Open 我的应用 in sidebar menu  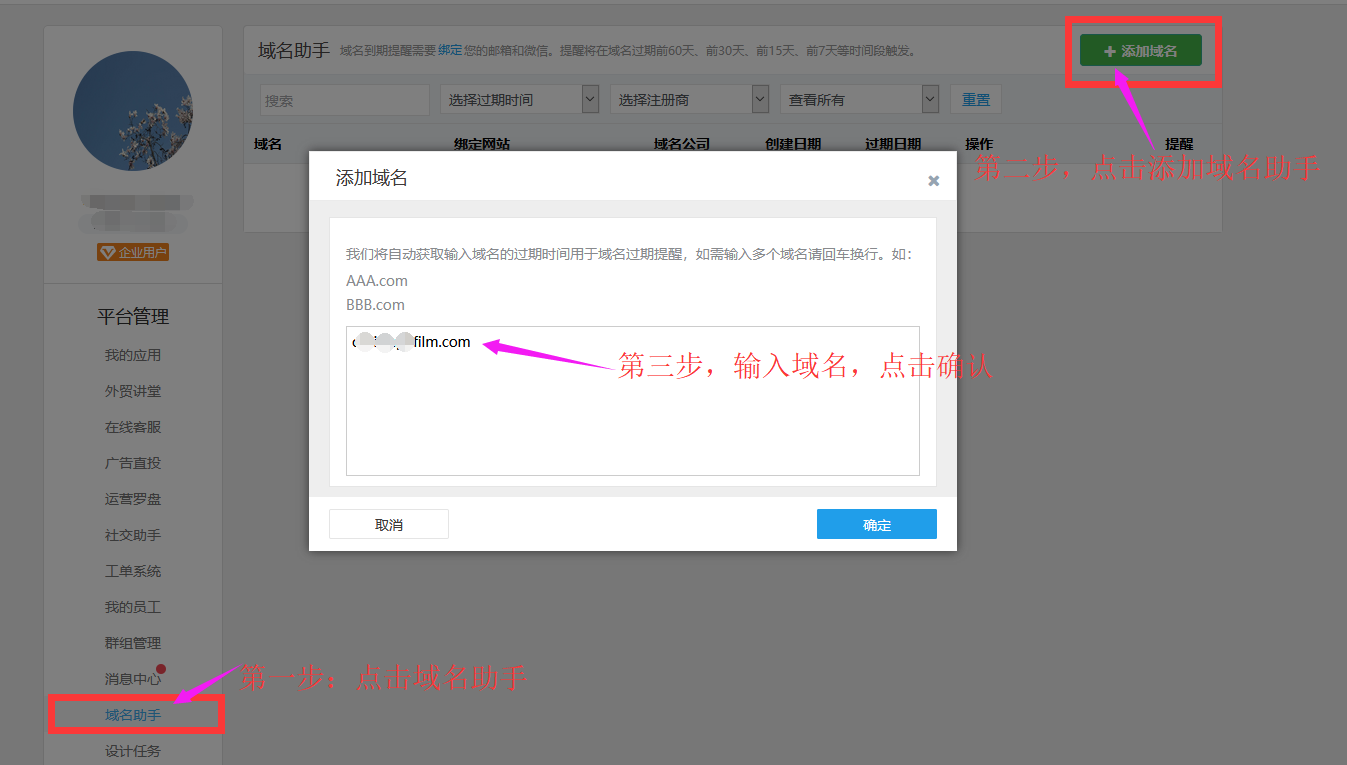point(133,355)
